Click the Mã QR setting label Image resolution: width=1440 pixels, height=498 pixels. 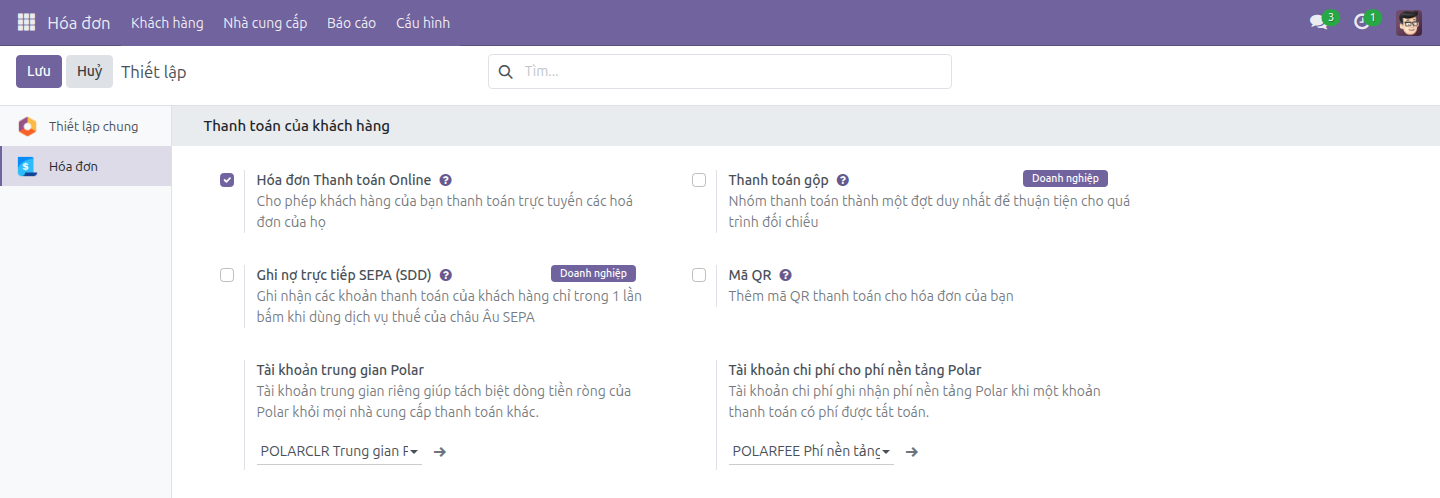[x=750, y=275]
